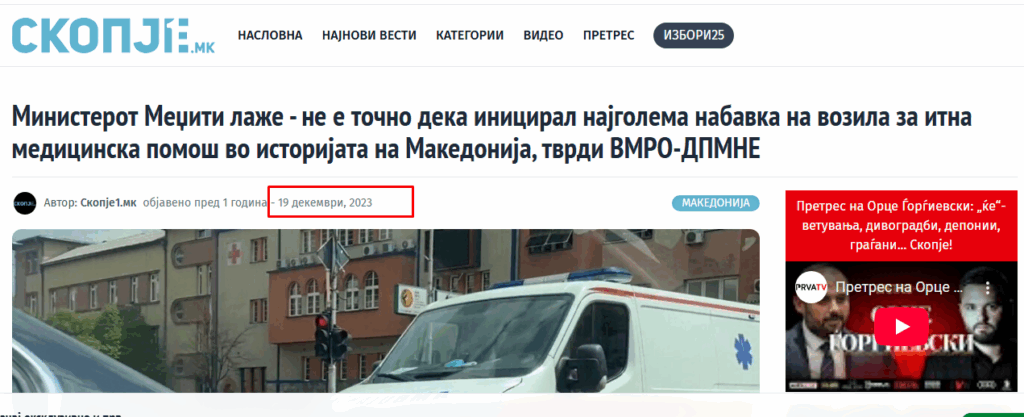Open the ambulance article image
Screen dimensions: 1024x417
click(x=386, y=311)
